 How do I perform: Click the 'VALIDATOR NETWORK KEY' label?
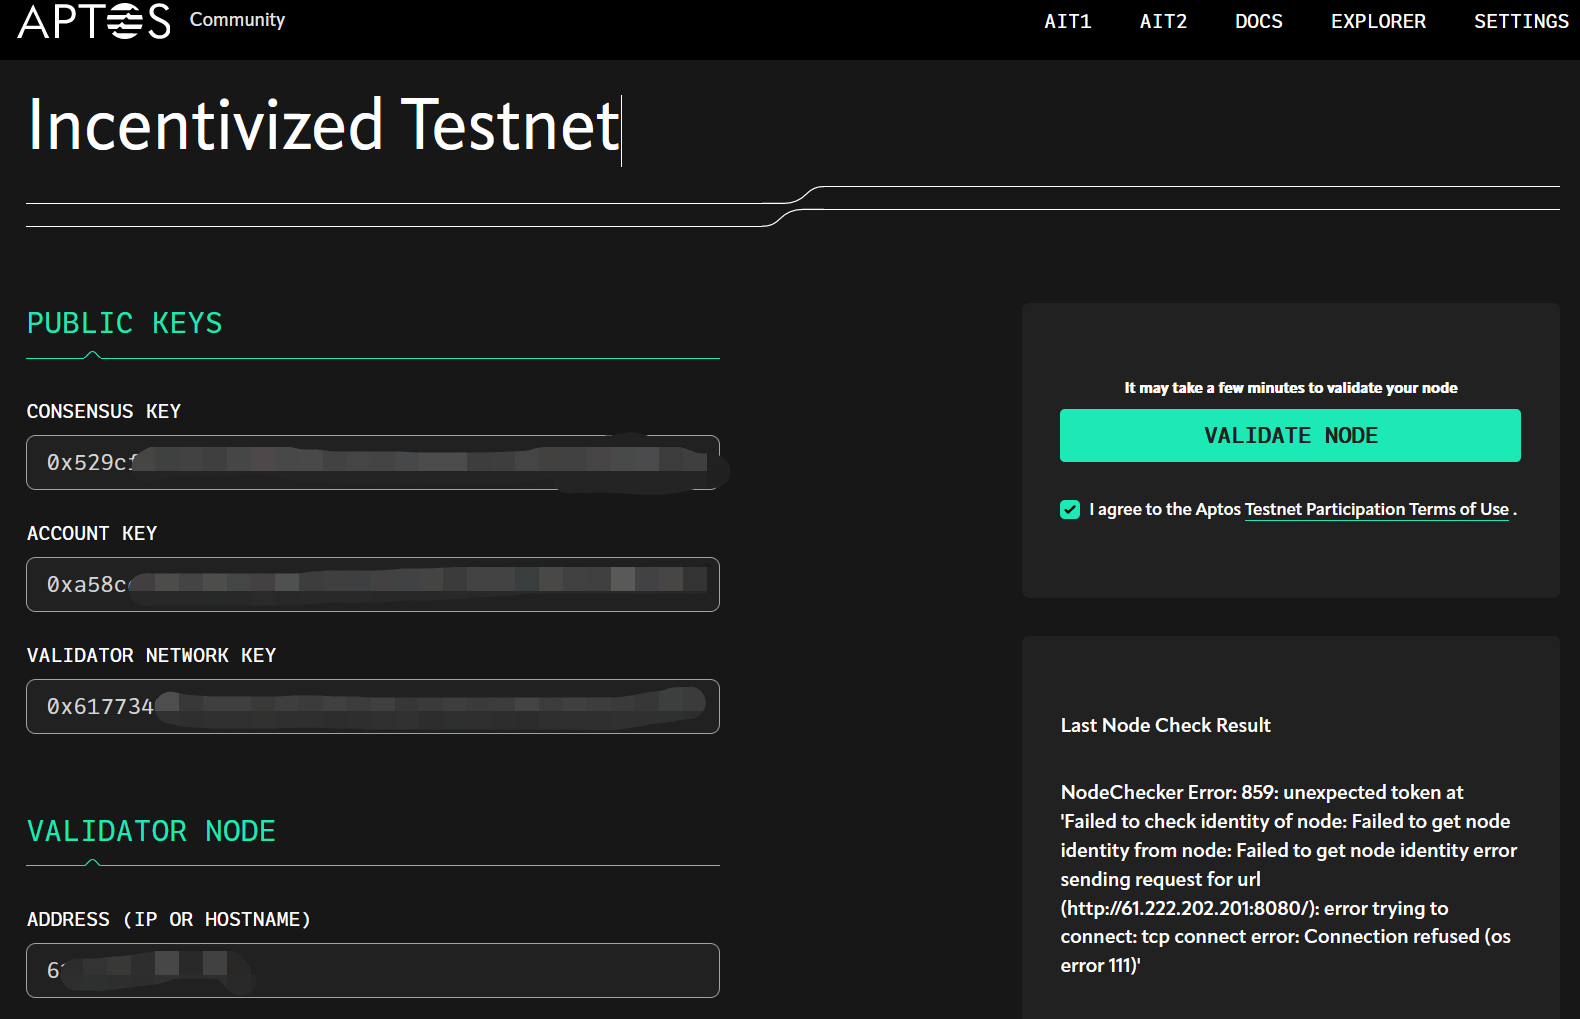pos(152,655)
